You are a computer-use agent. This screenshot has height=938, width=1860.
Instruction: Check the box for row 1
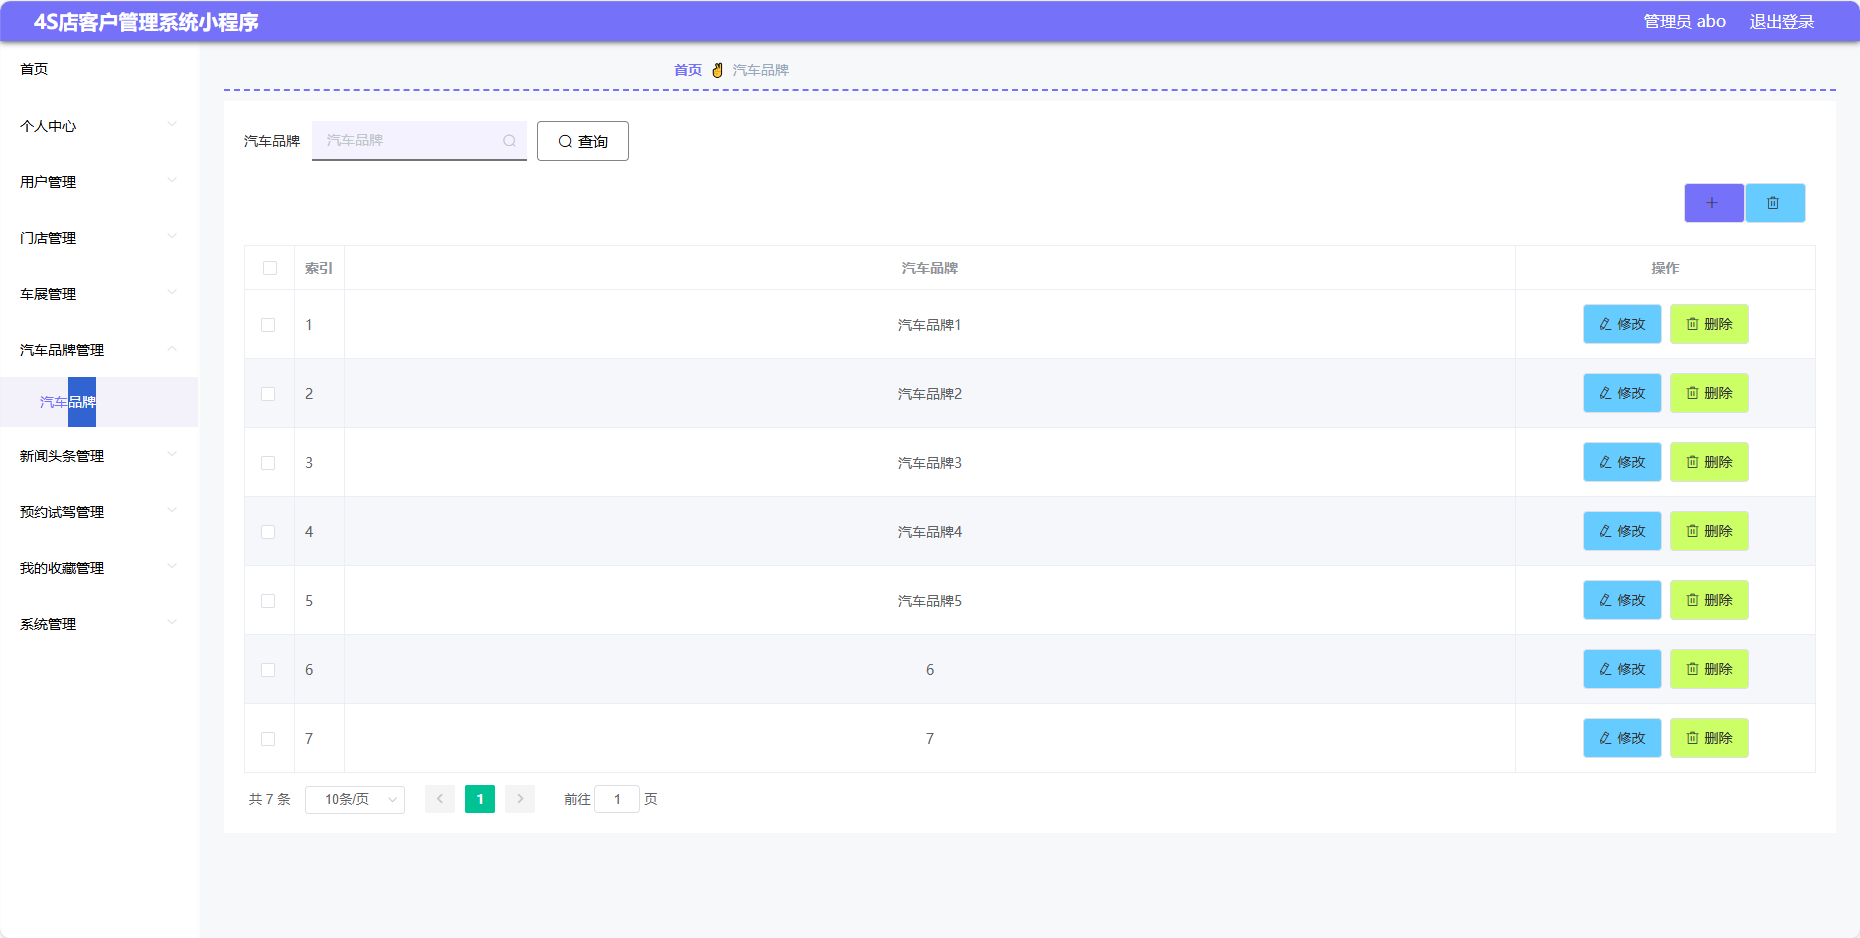coord(268,325)
